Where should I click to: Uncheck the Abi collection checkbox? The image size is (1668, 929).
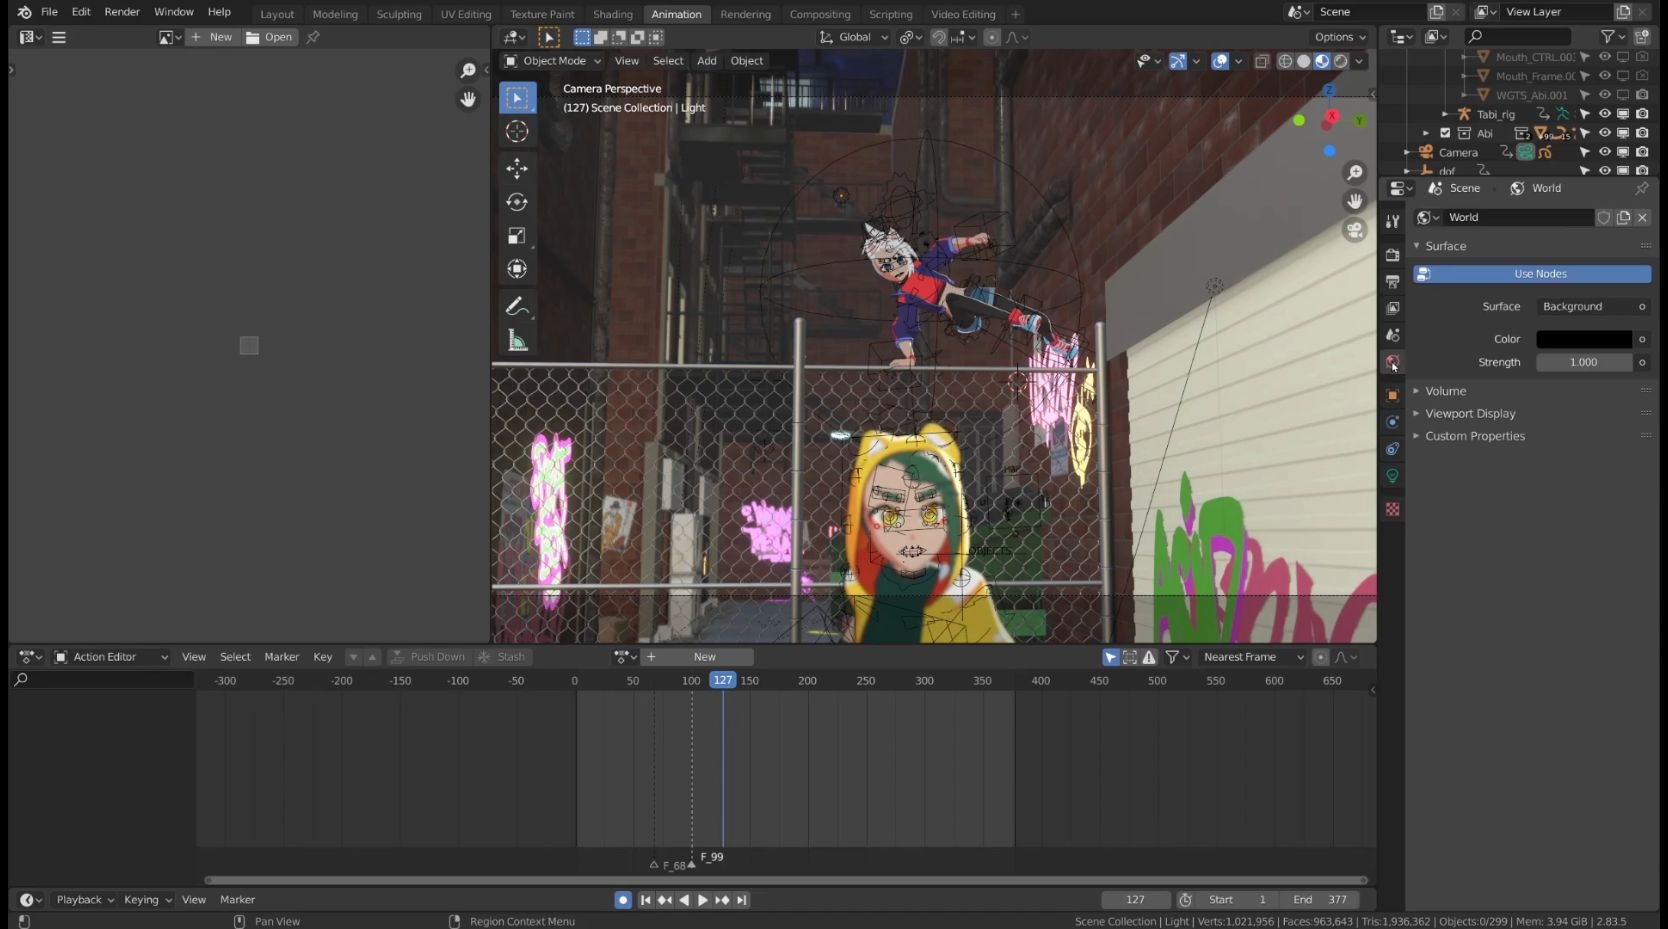click(1445, 133)
